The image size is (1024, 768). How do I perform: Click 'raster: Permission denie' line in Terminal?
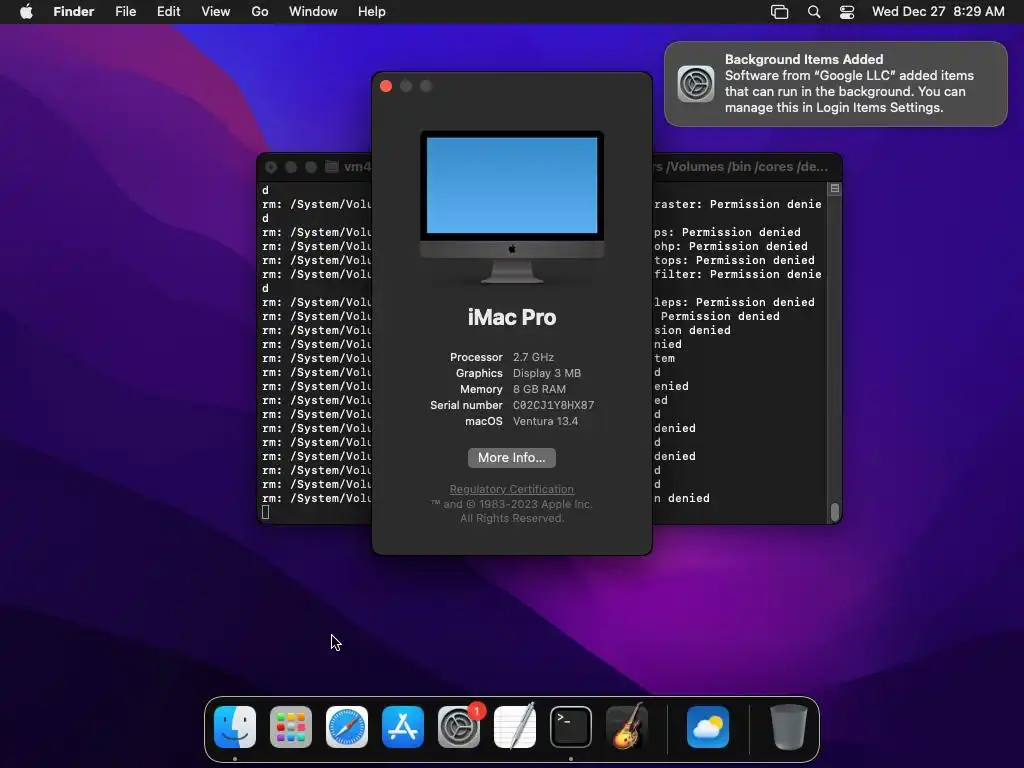coord(738,204)
